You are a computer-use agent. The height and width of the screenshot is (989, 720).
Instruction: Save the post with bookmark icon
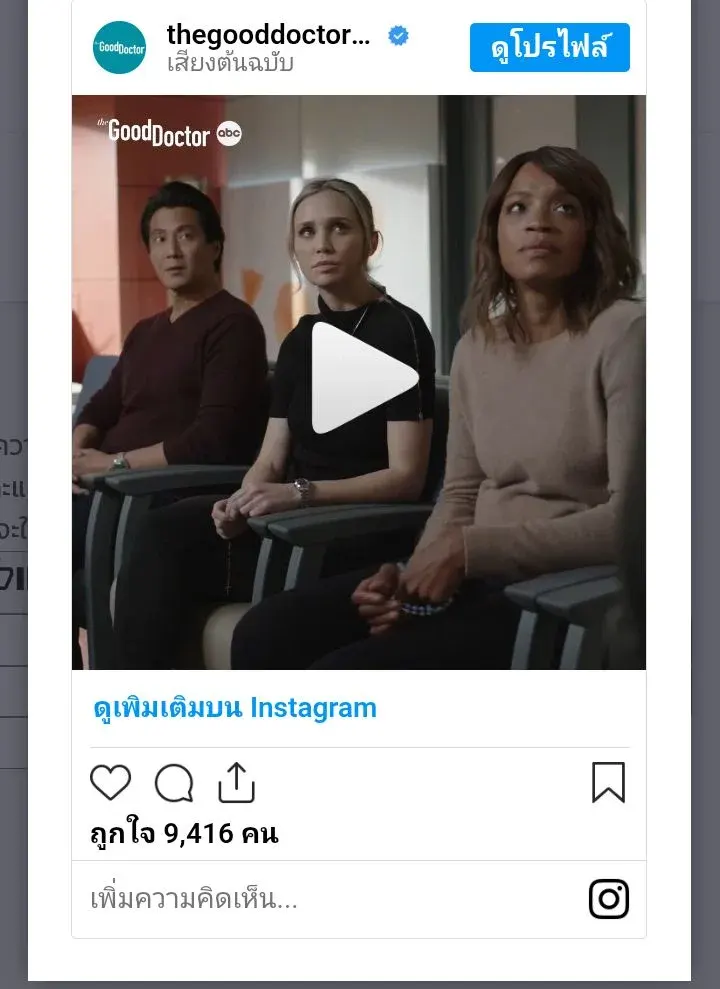tap(608, 783)
